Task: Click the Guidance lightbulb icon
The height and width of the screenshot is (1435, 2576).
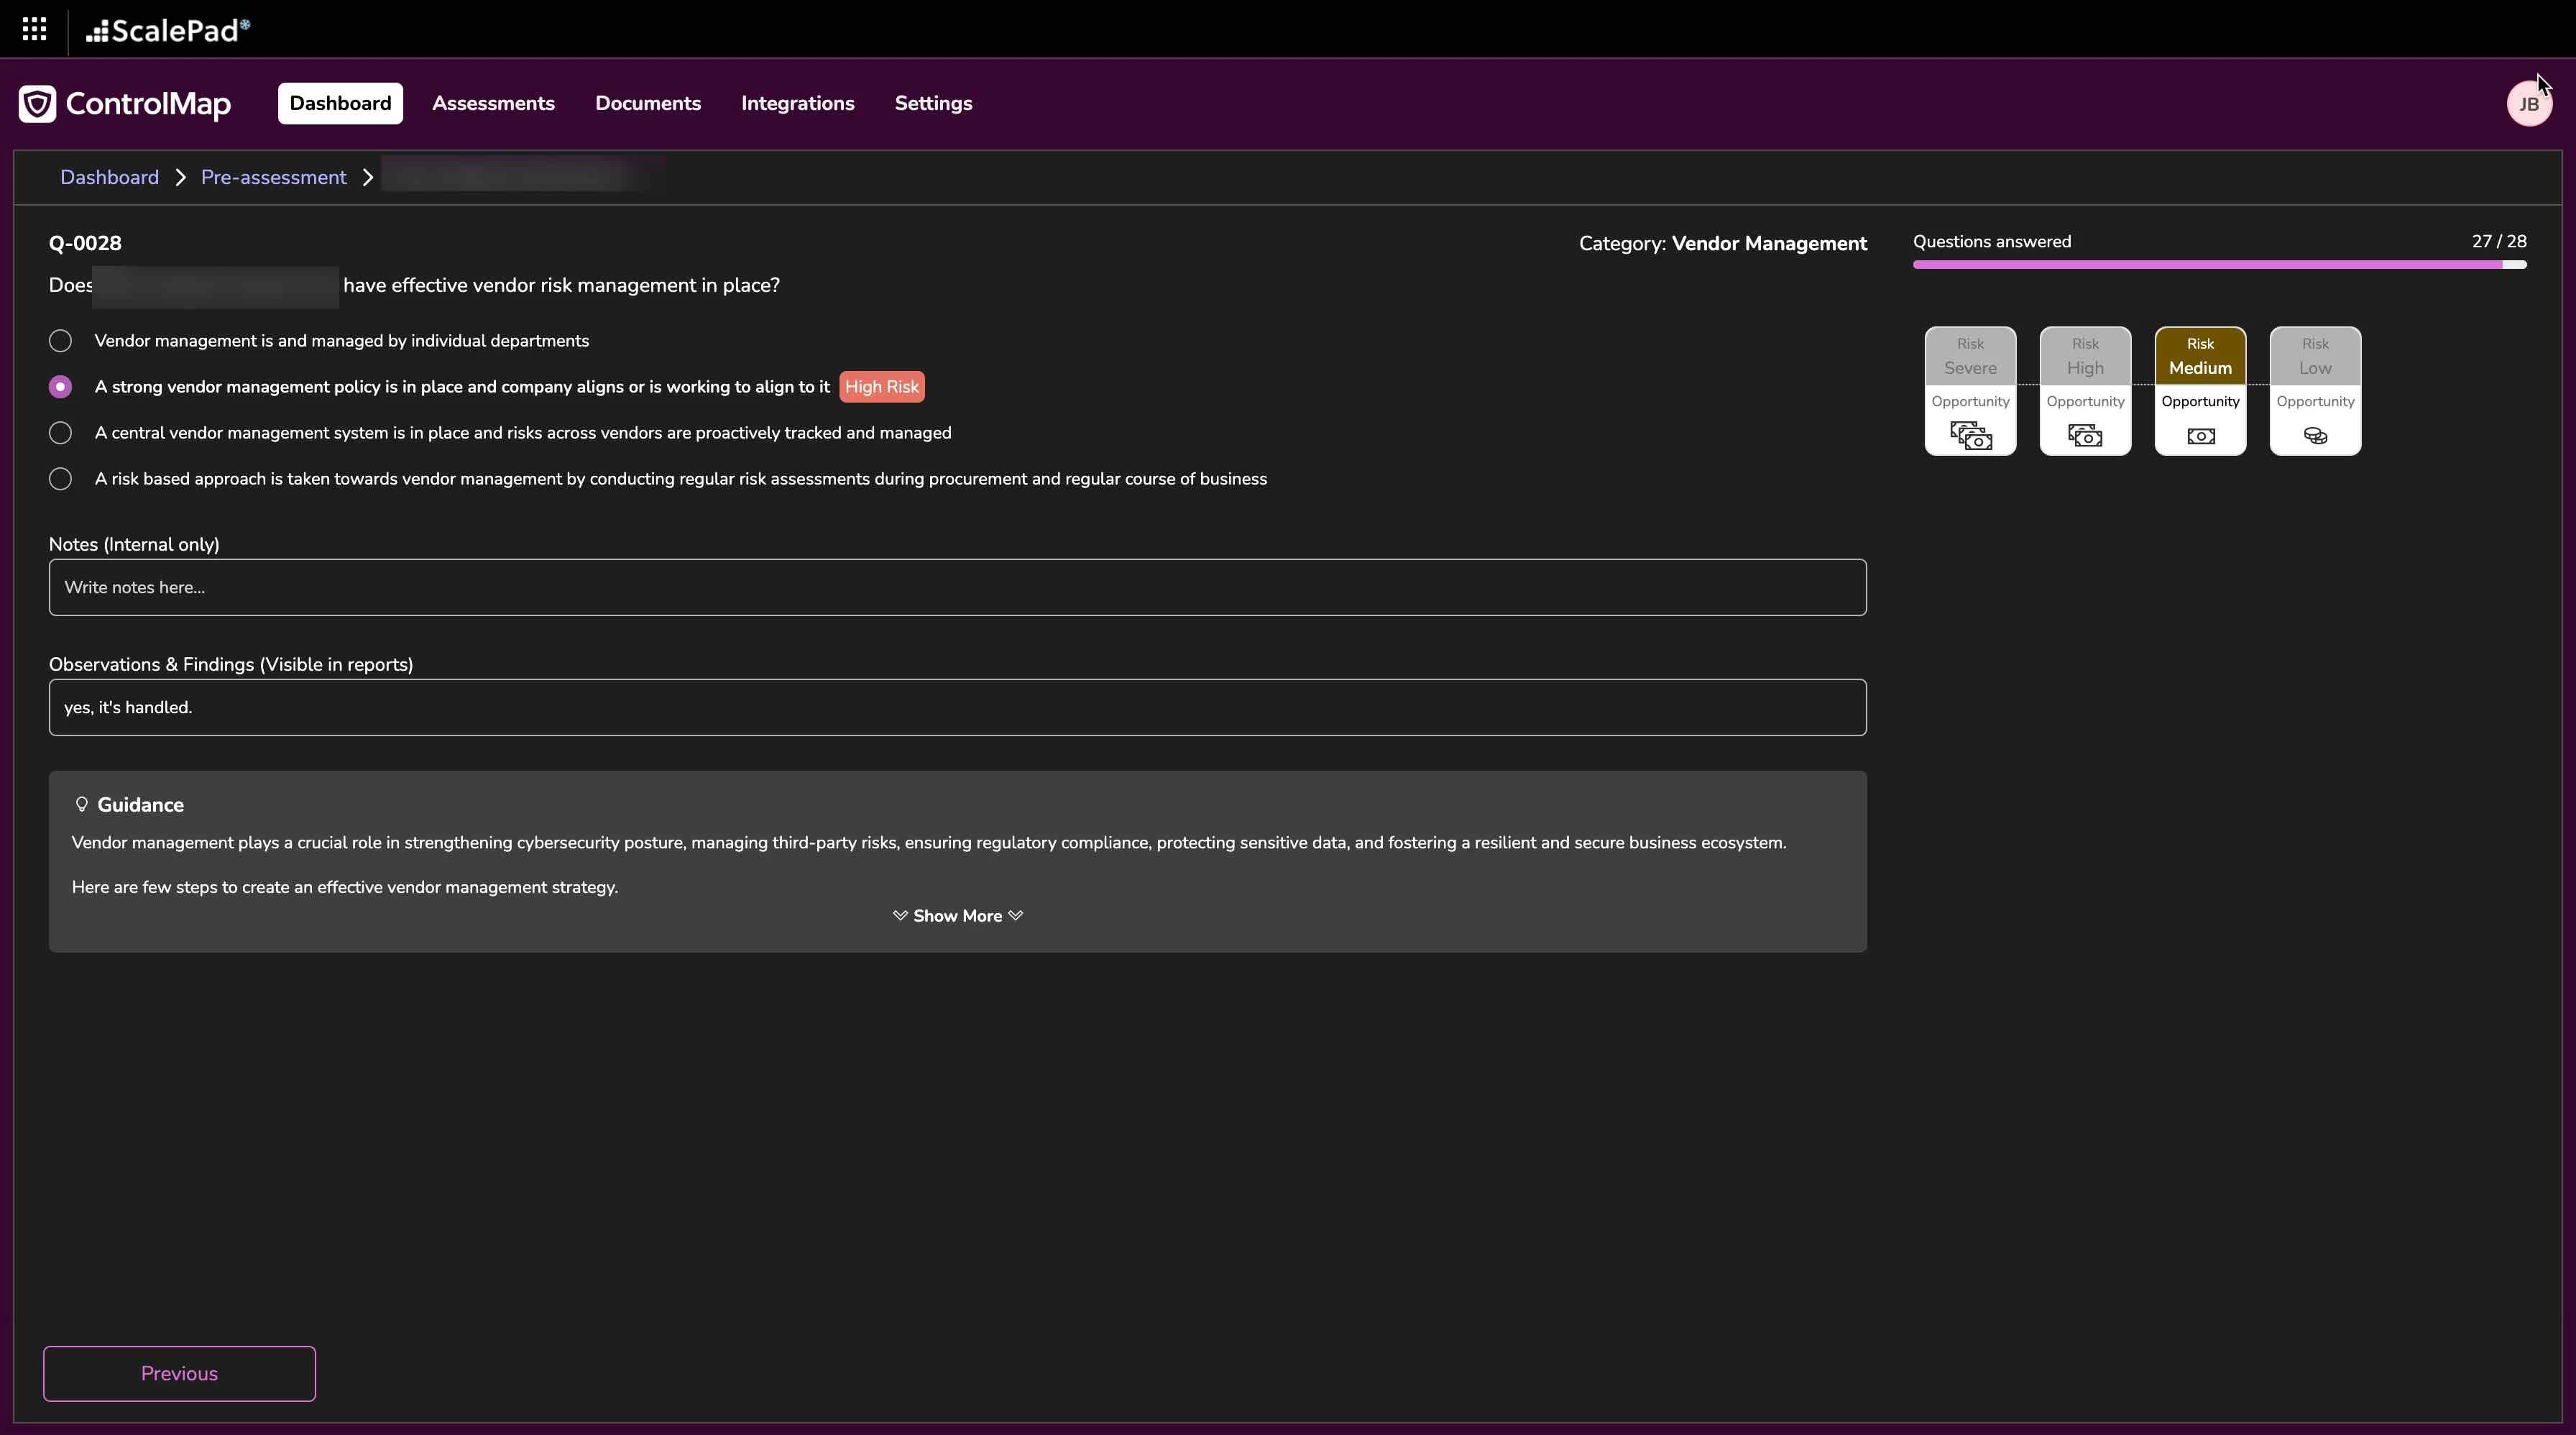Action: click(x=82, y=805)
